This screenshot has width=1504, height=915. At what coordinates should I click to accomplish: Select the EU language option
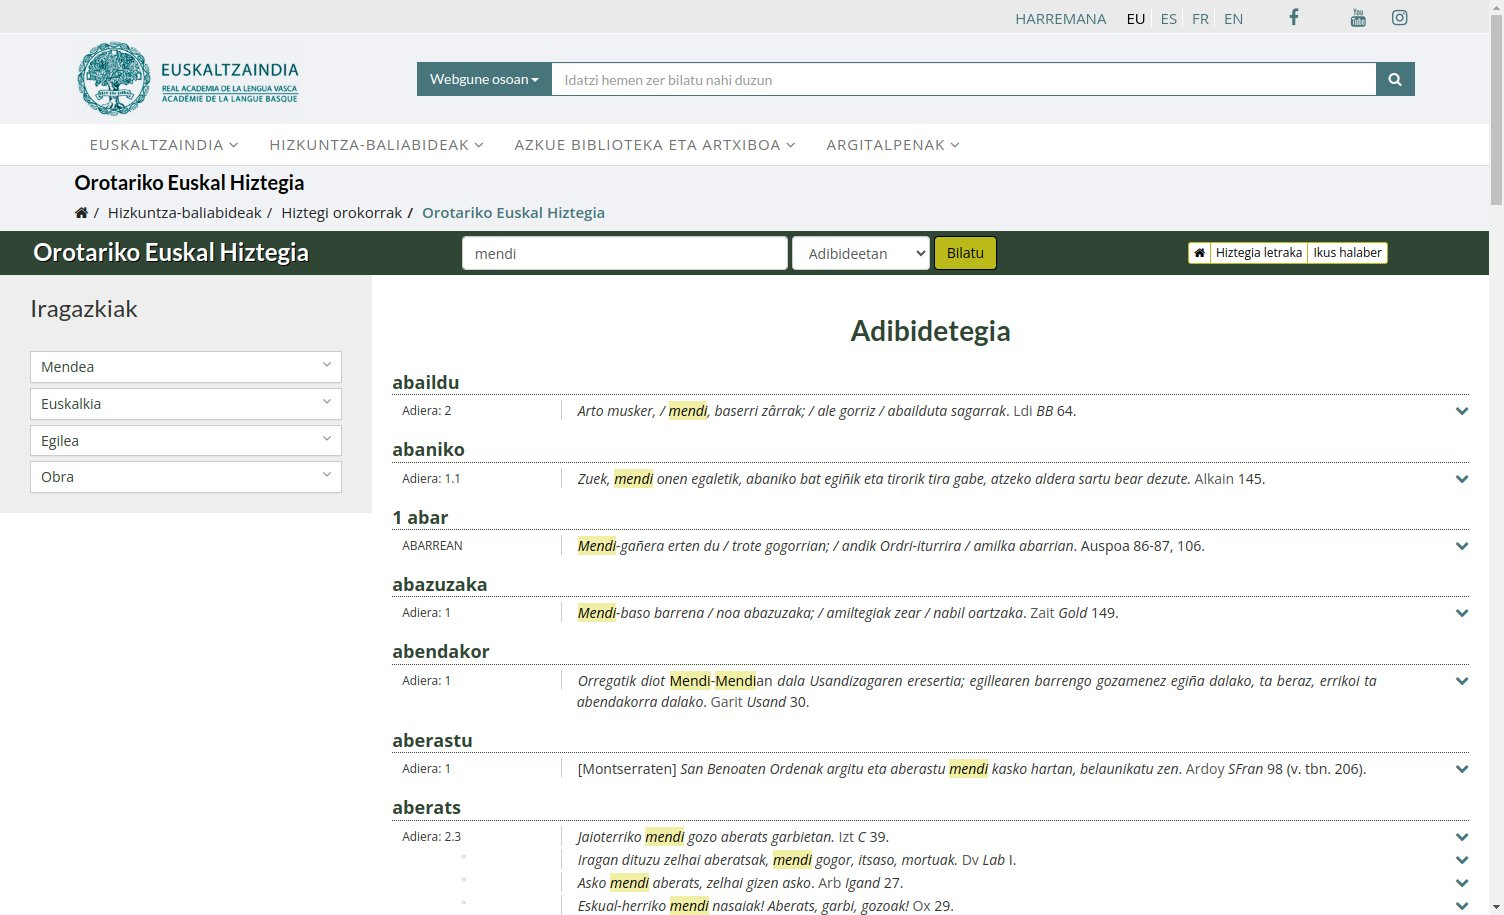point(1136,19)
